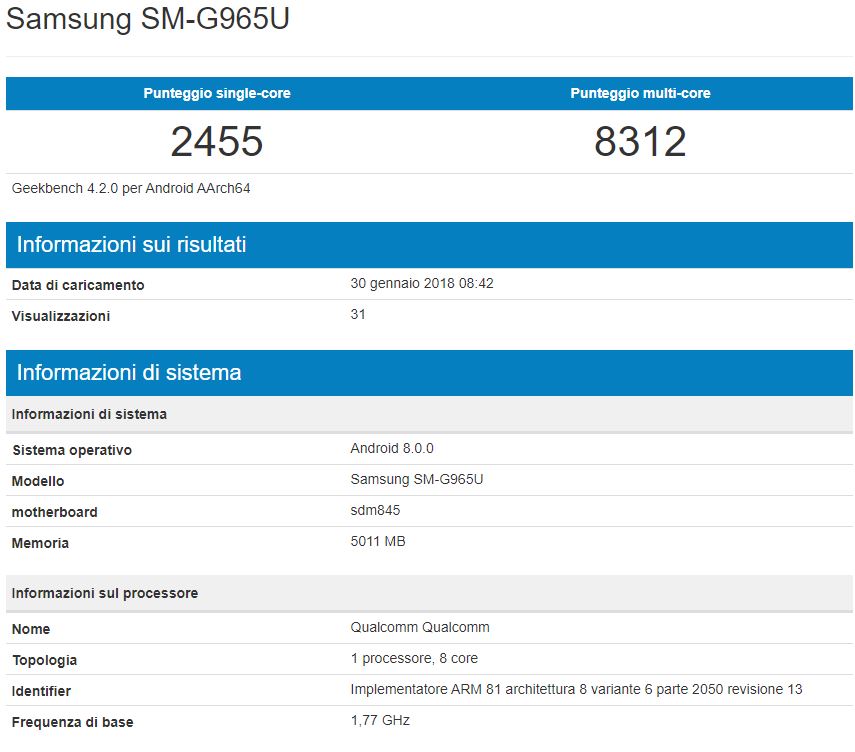Click the 1 processore, 8 core value
Screen dimensions: 855x752
(x=414, y=659)
